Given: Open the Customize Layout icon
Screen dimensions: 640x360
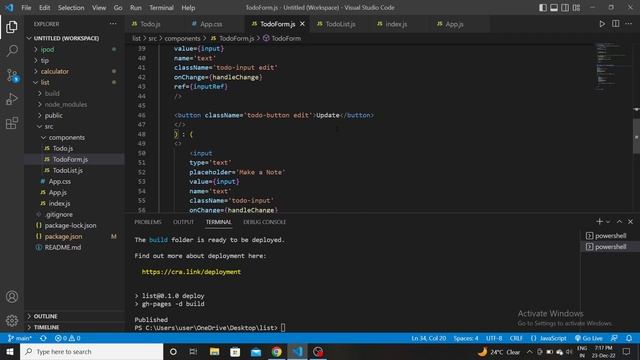Looking at the screenshot, I should [576, 8].
